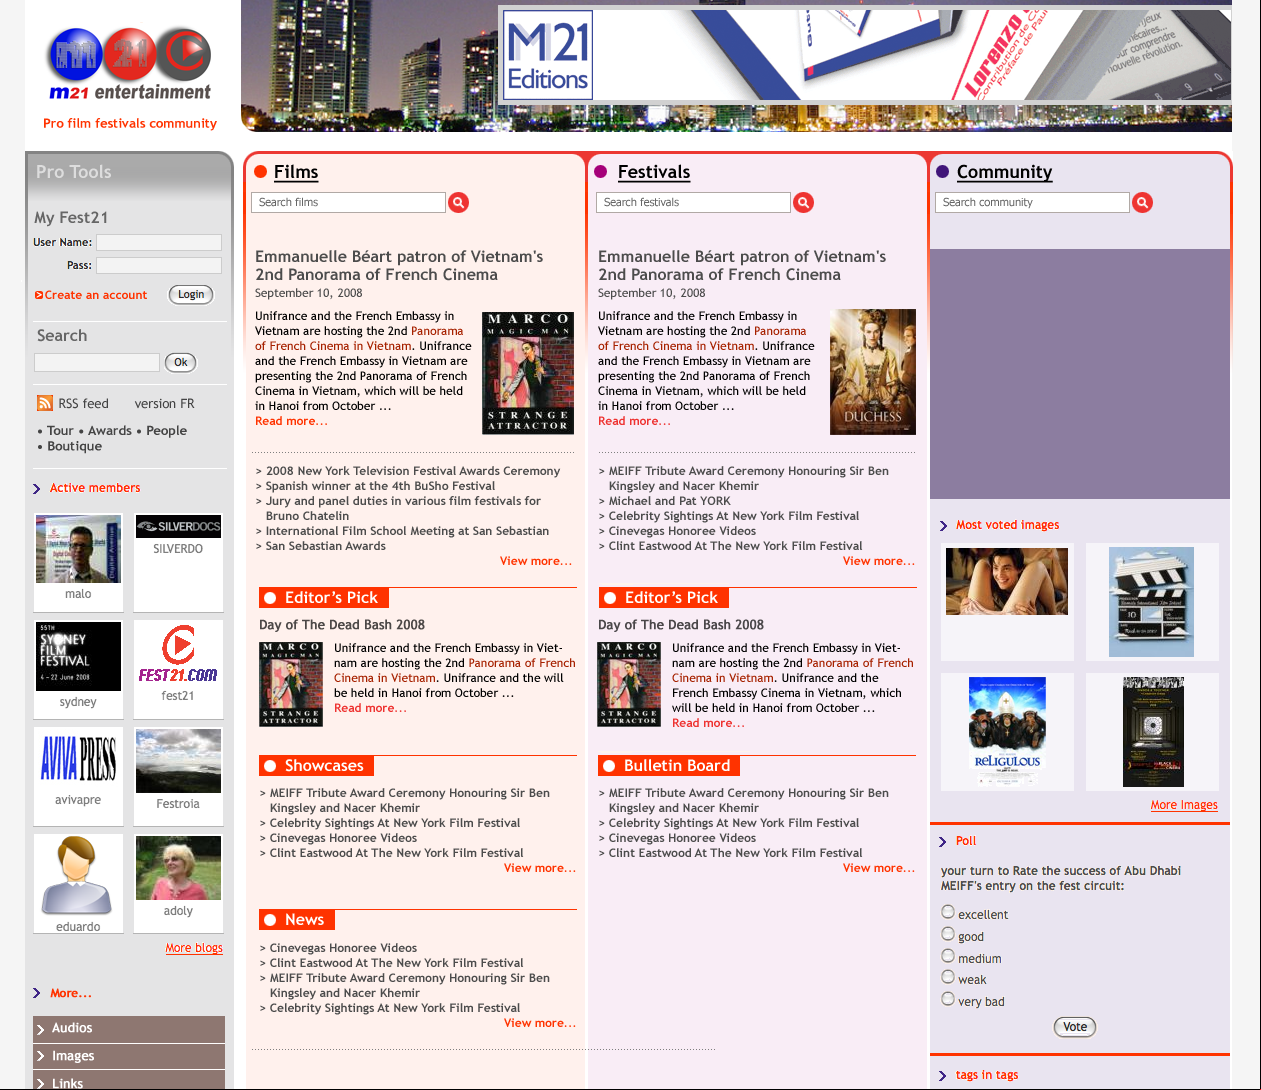Expand the Active members section arrow
Image resolution: width=1261 pixels, height=1090 pixels.
[37, 489]
